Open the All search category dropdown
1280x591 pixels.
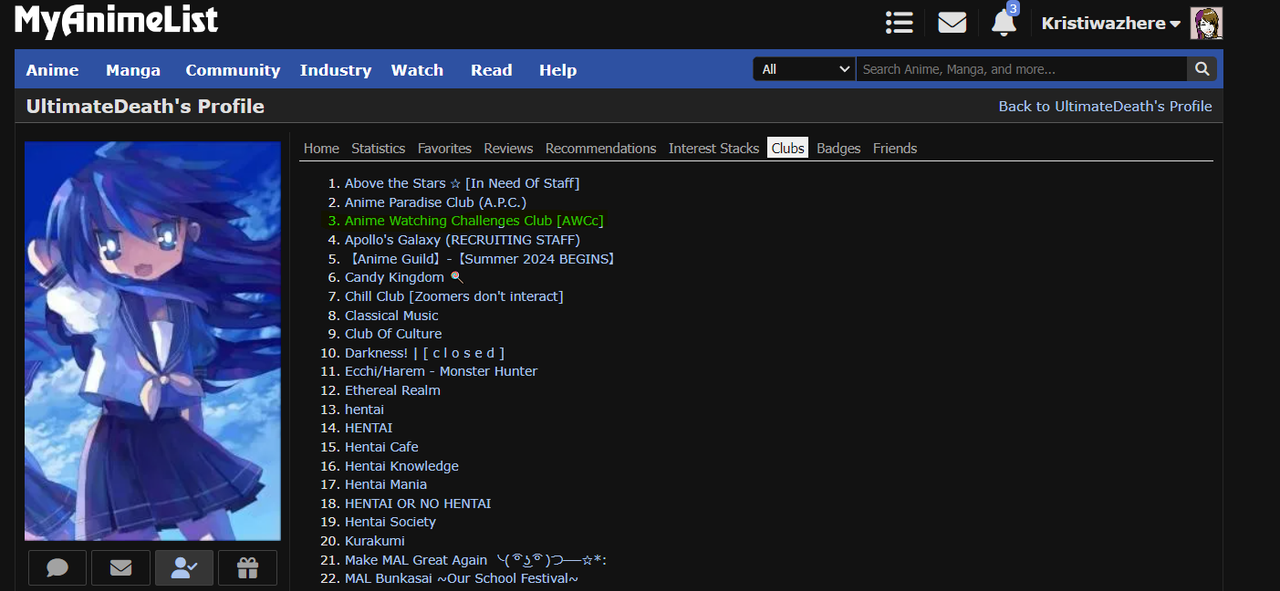click(x=804, y=69)
